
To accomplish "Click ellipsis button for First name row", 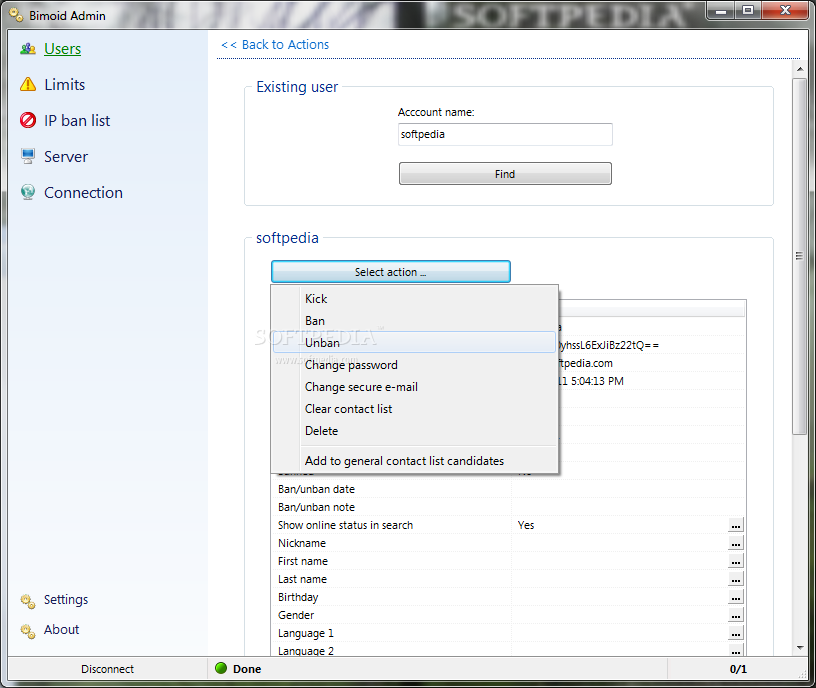I will tap(735, 561).
